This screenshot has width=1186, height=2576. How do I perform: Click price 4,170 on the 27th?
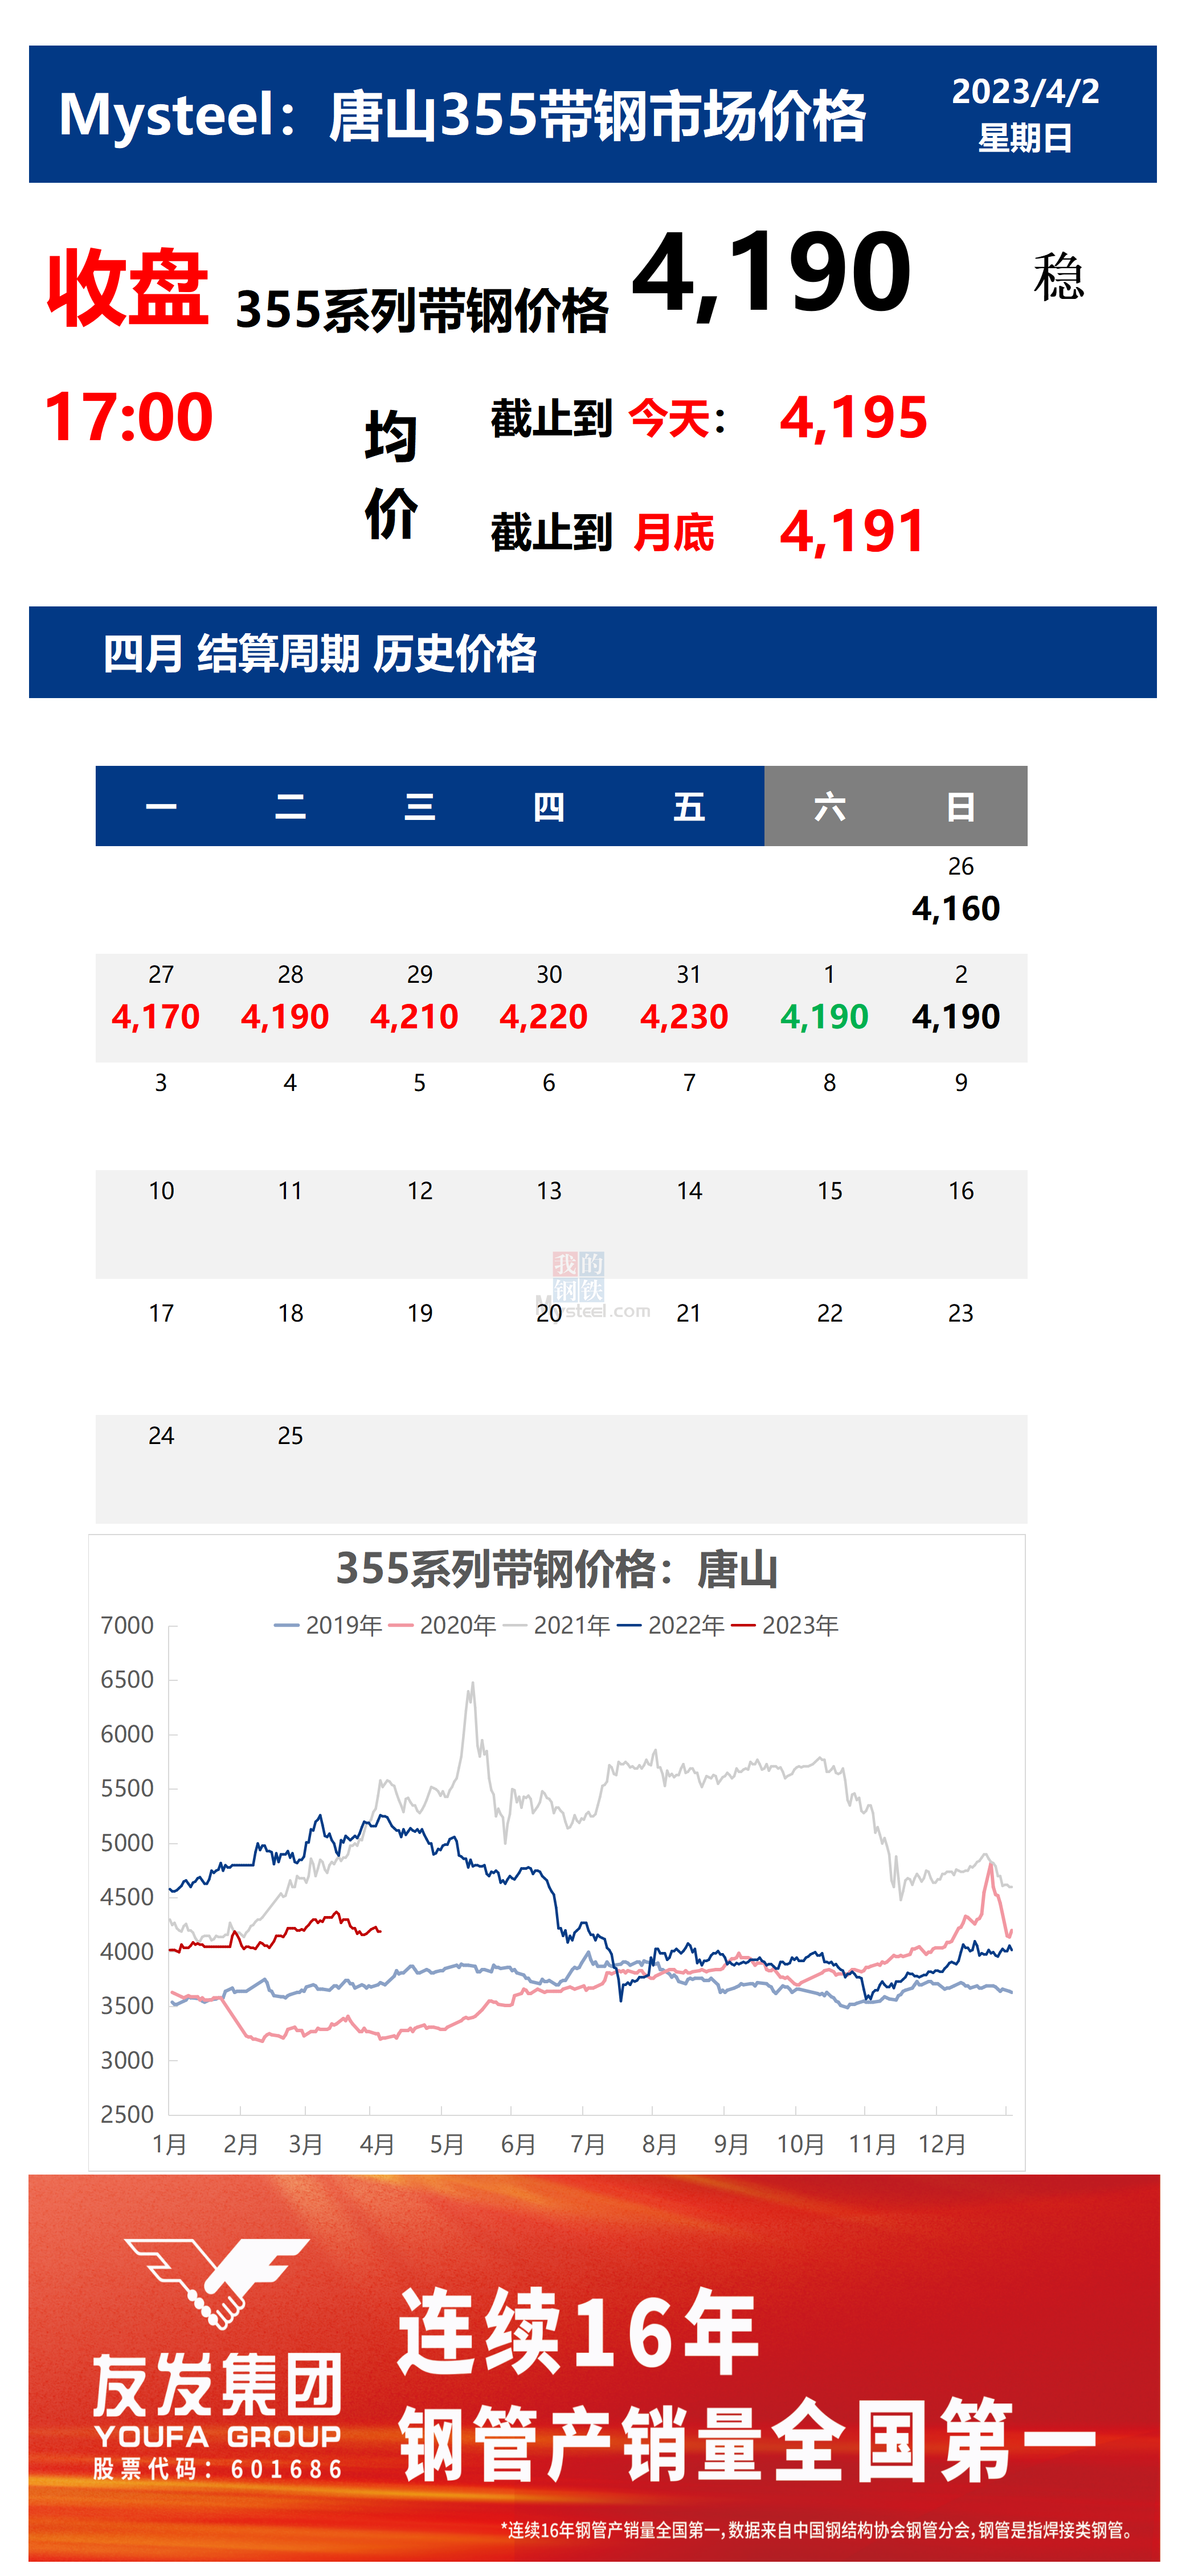point(155,1017)
